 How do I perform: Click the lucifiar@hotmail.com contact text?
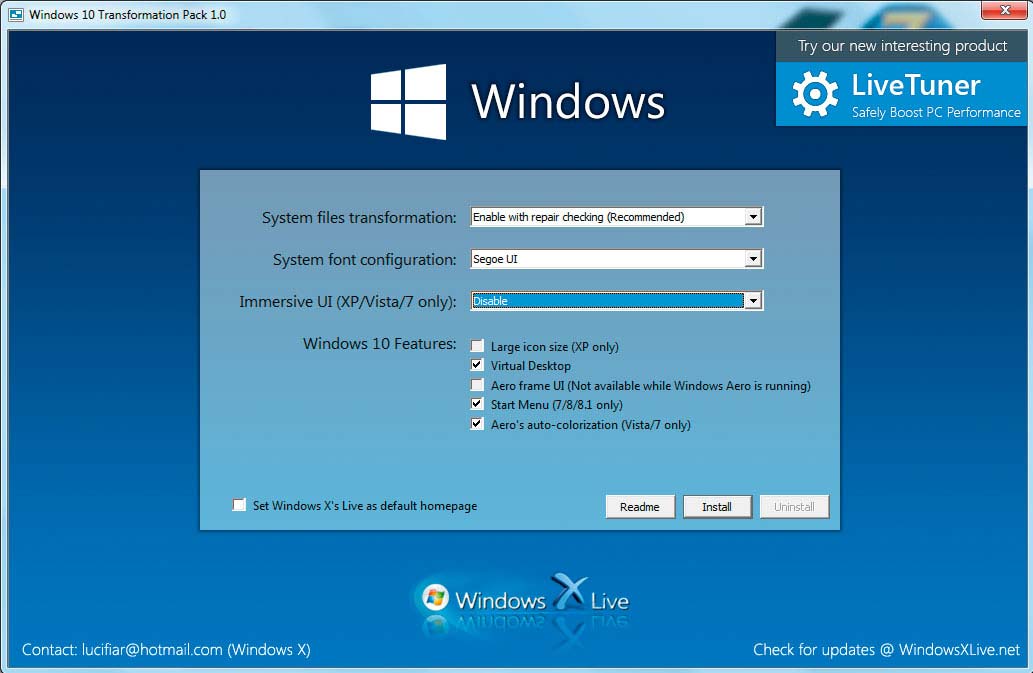tap(152, 650)
